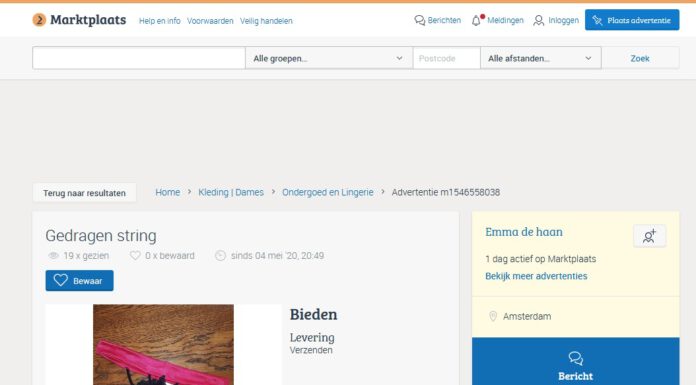Click heart icon beside 0 x bewaard
This screenshot has width=696, height=385.
(135, 255)
